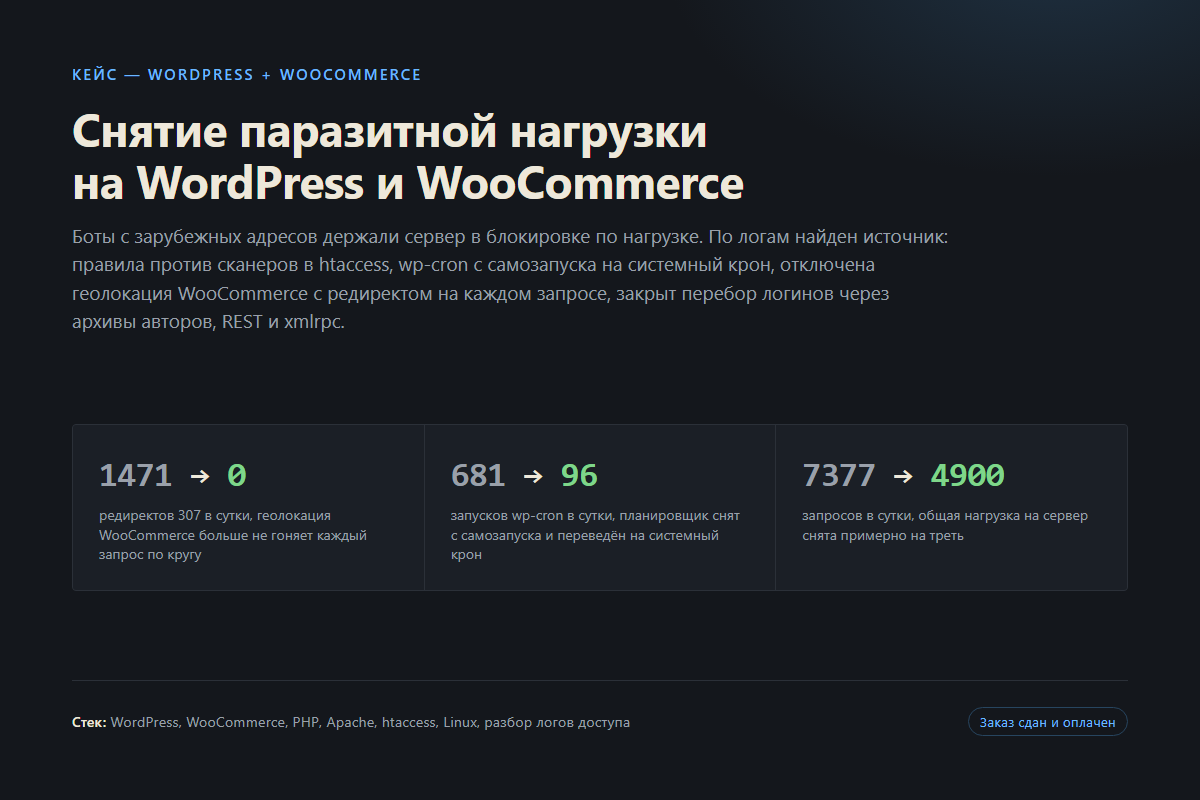Image resolution: width=1200 pixels, height=800 pixels.
Task: Click the arrow between 1471 and 0
Action: point(200,476)
